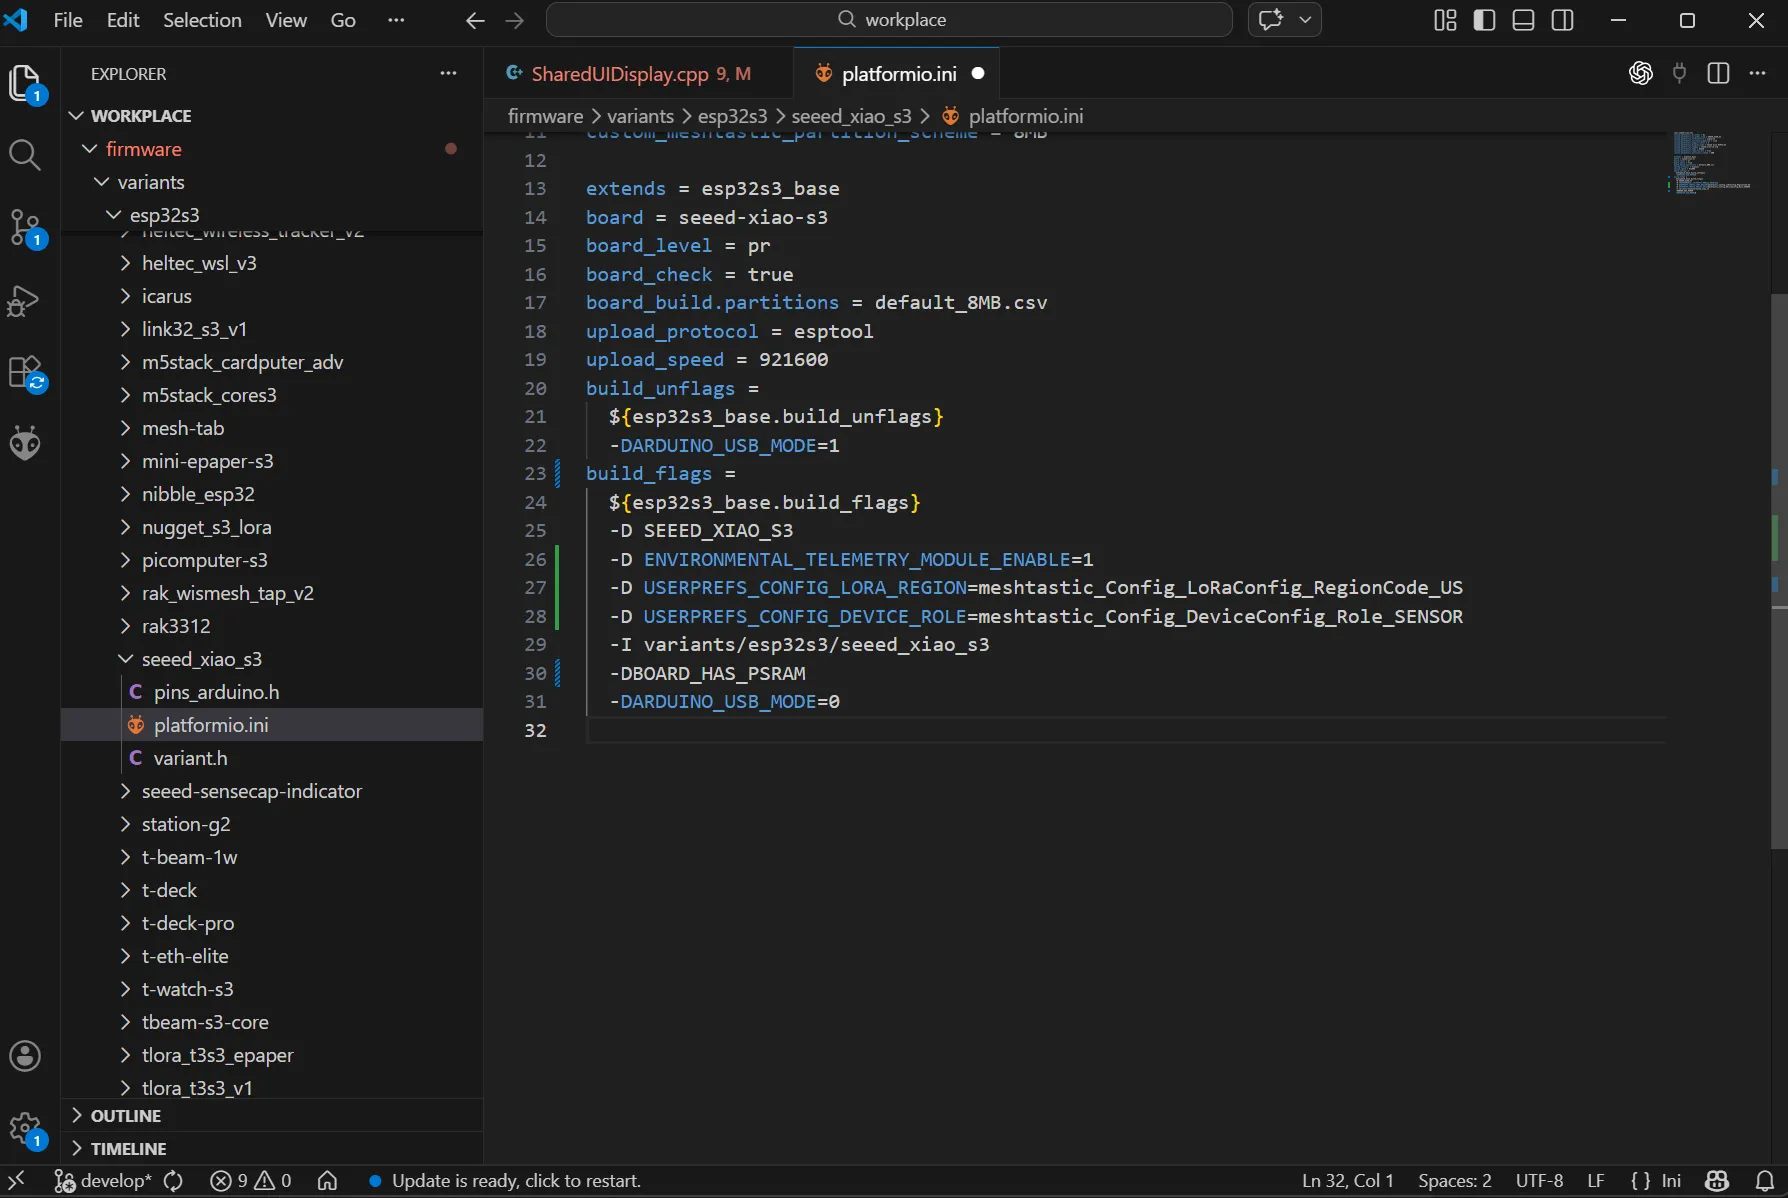1788x1198 pixels.
Task: Click the workplace command center search box
Action: 890,20
